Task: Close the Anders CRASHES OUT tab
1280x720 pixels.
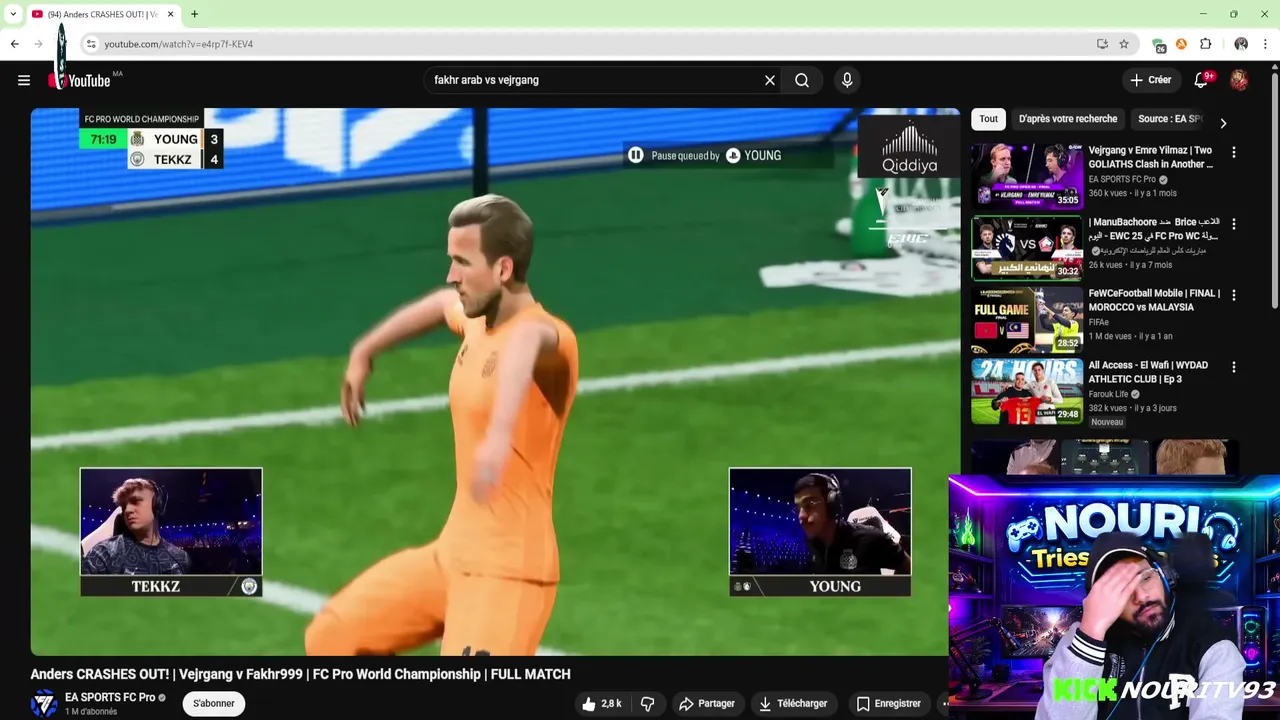Action: click(x=170, y=14)
